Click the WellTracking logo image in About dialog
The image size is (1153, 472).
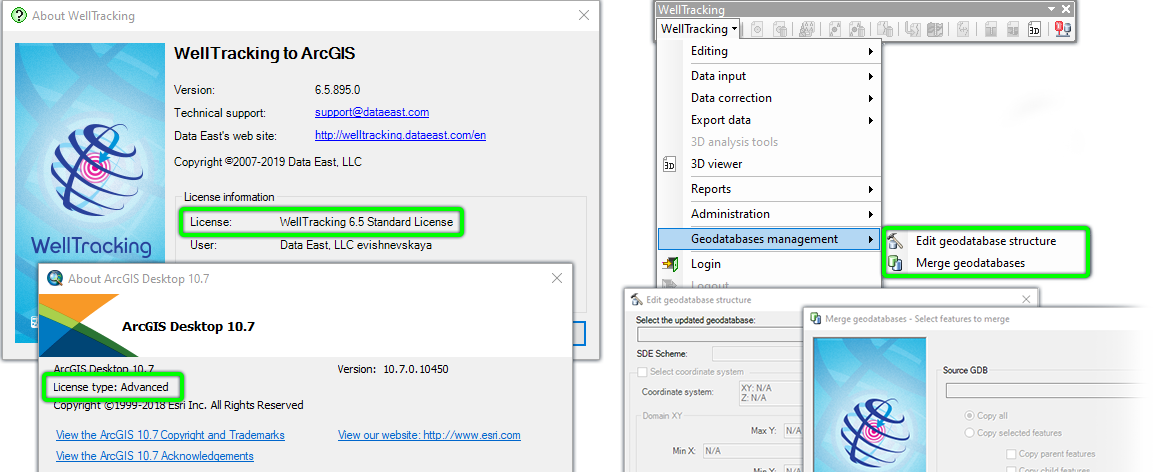[90, 193]
